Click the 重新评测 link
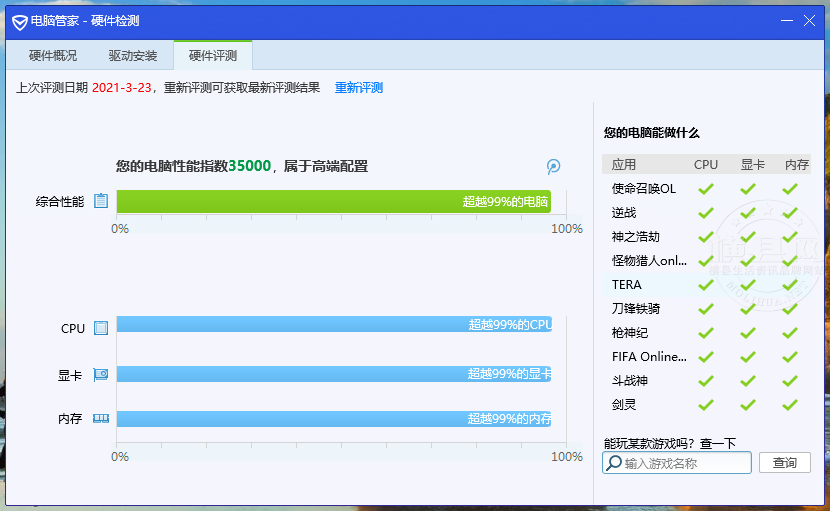Viewport: 830px width, 511px height. click(358, 87)
